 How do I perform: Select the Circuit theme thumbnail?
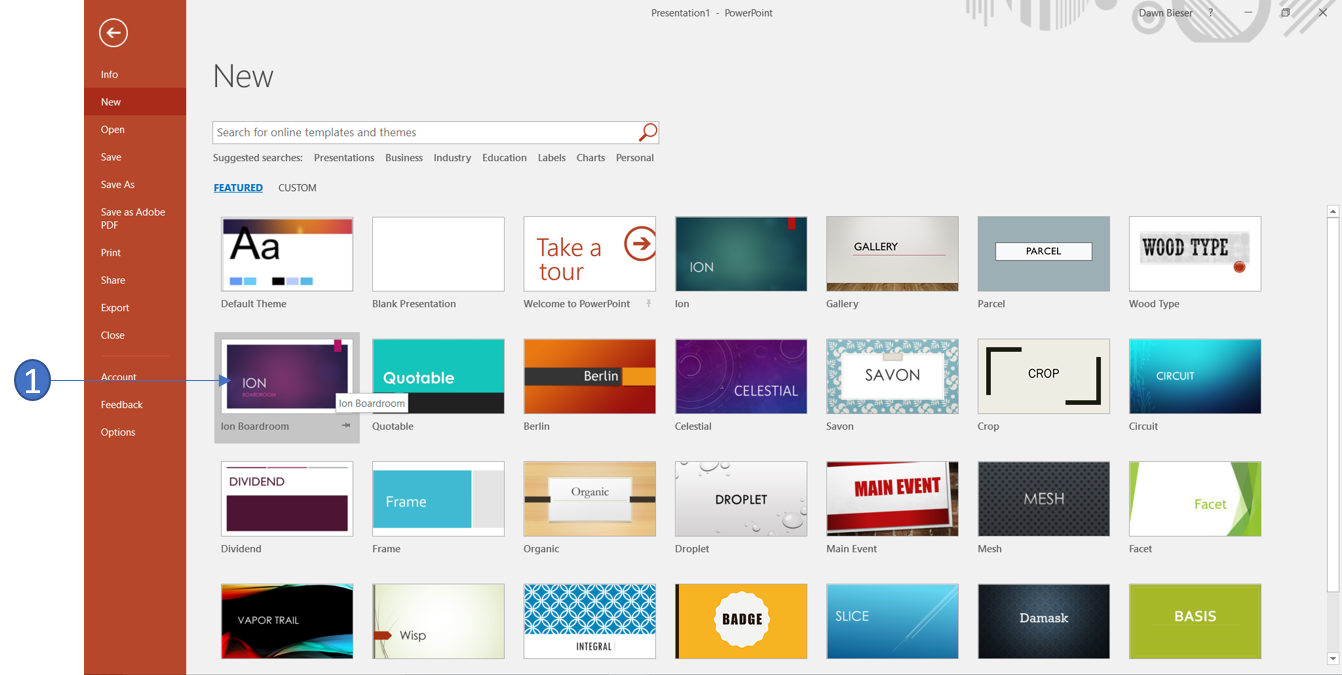(1195, 376)
